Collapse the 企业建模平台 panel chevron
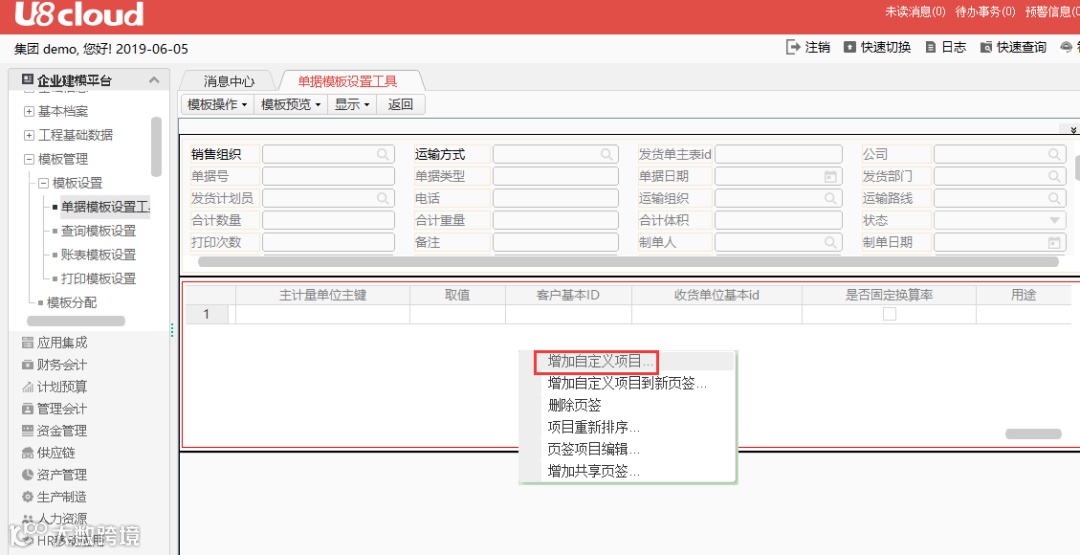The image size is (1080, 555). tap(154, 80)
